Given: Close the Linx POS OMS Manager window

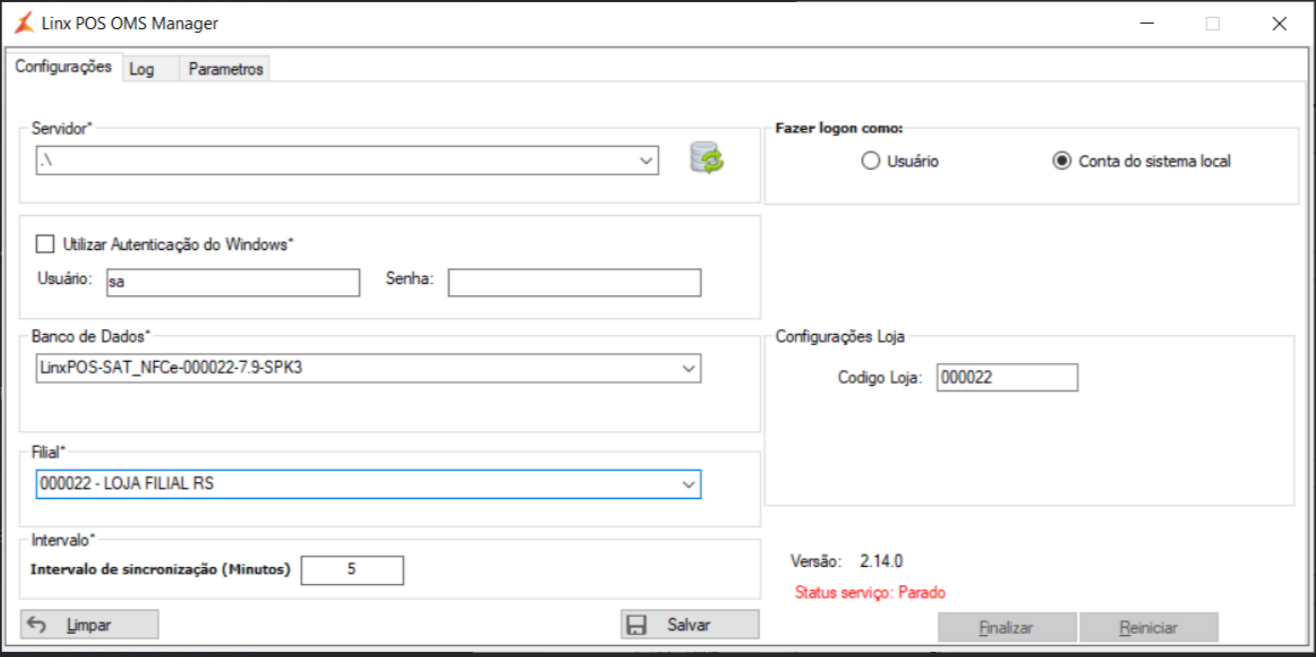Looking at the screenshot, I should click(x=1279, y=24).
